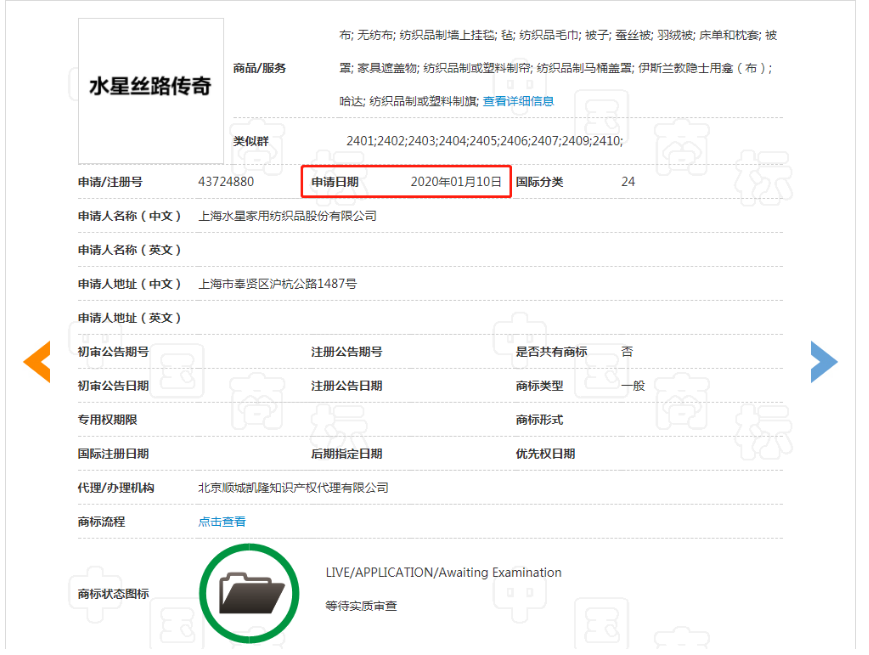Select application number 43724880
The image size is (869, 655).
click(x=226, y=182)
